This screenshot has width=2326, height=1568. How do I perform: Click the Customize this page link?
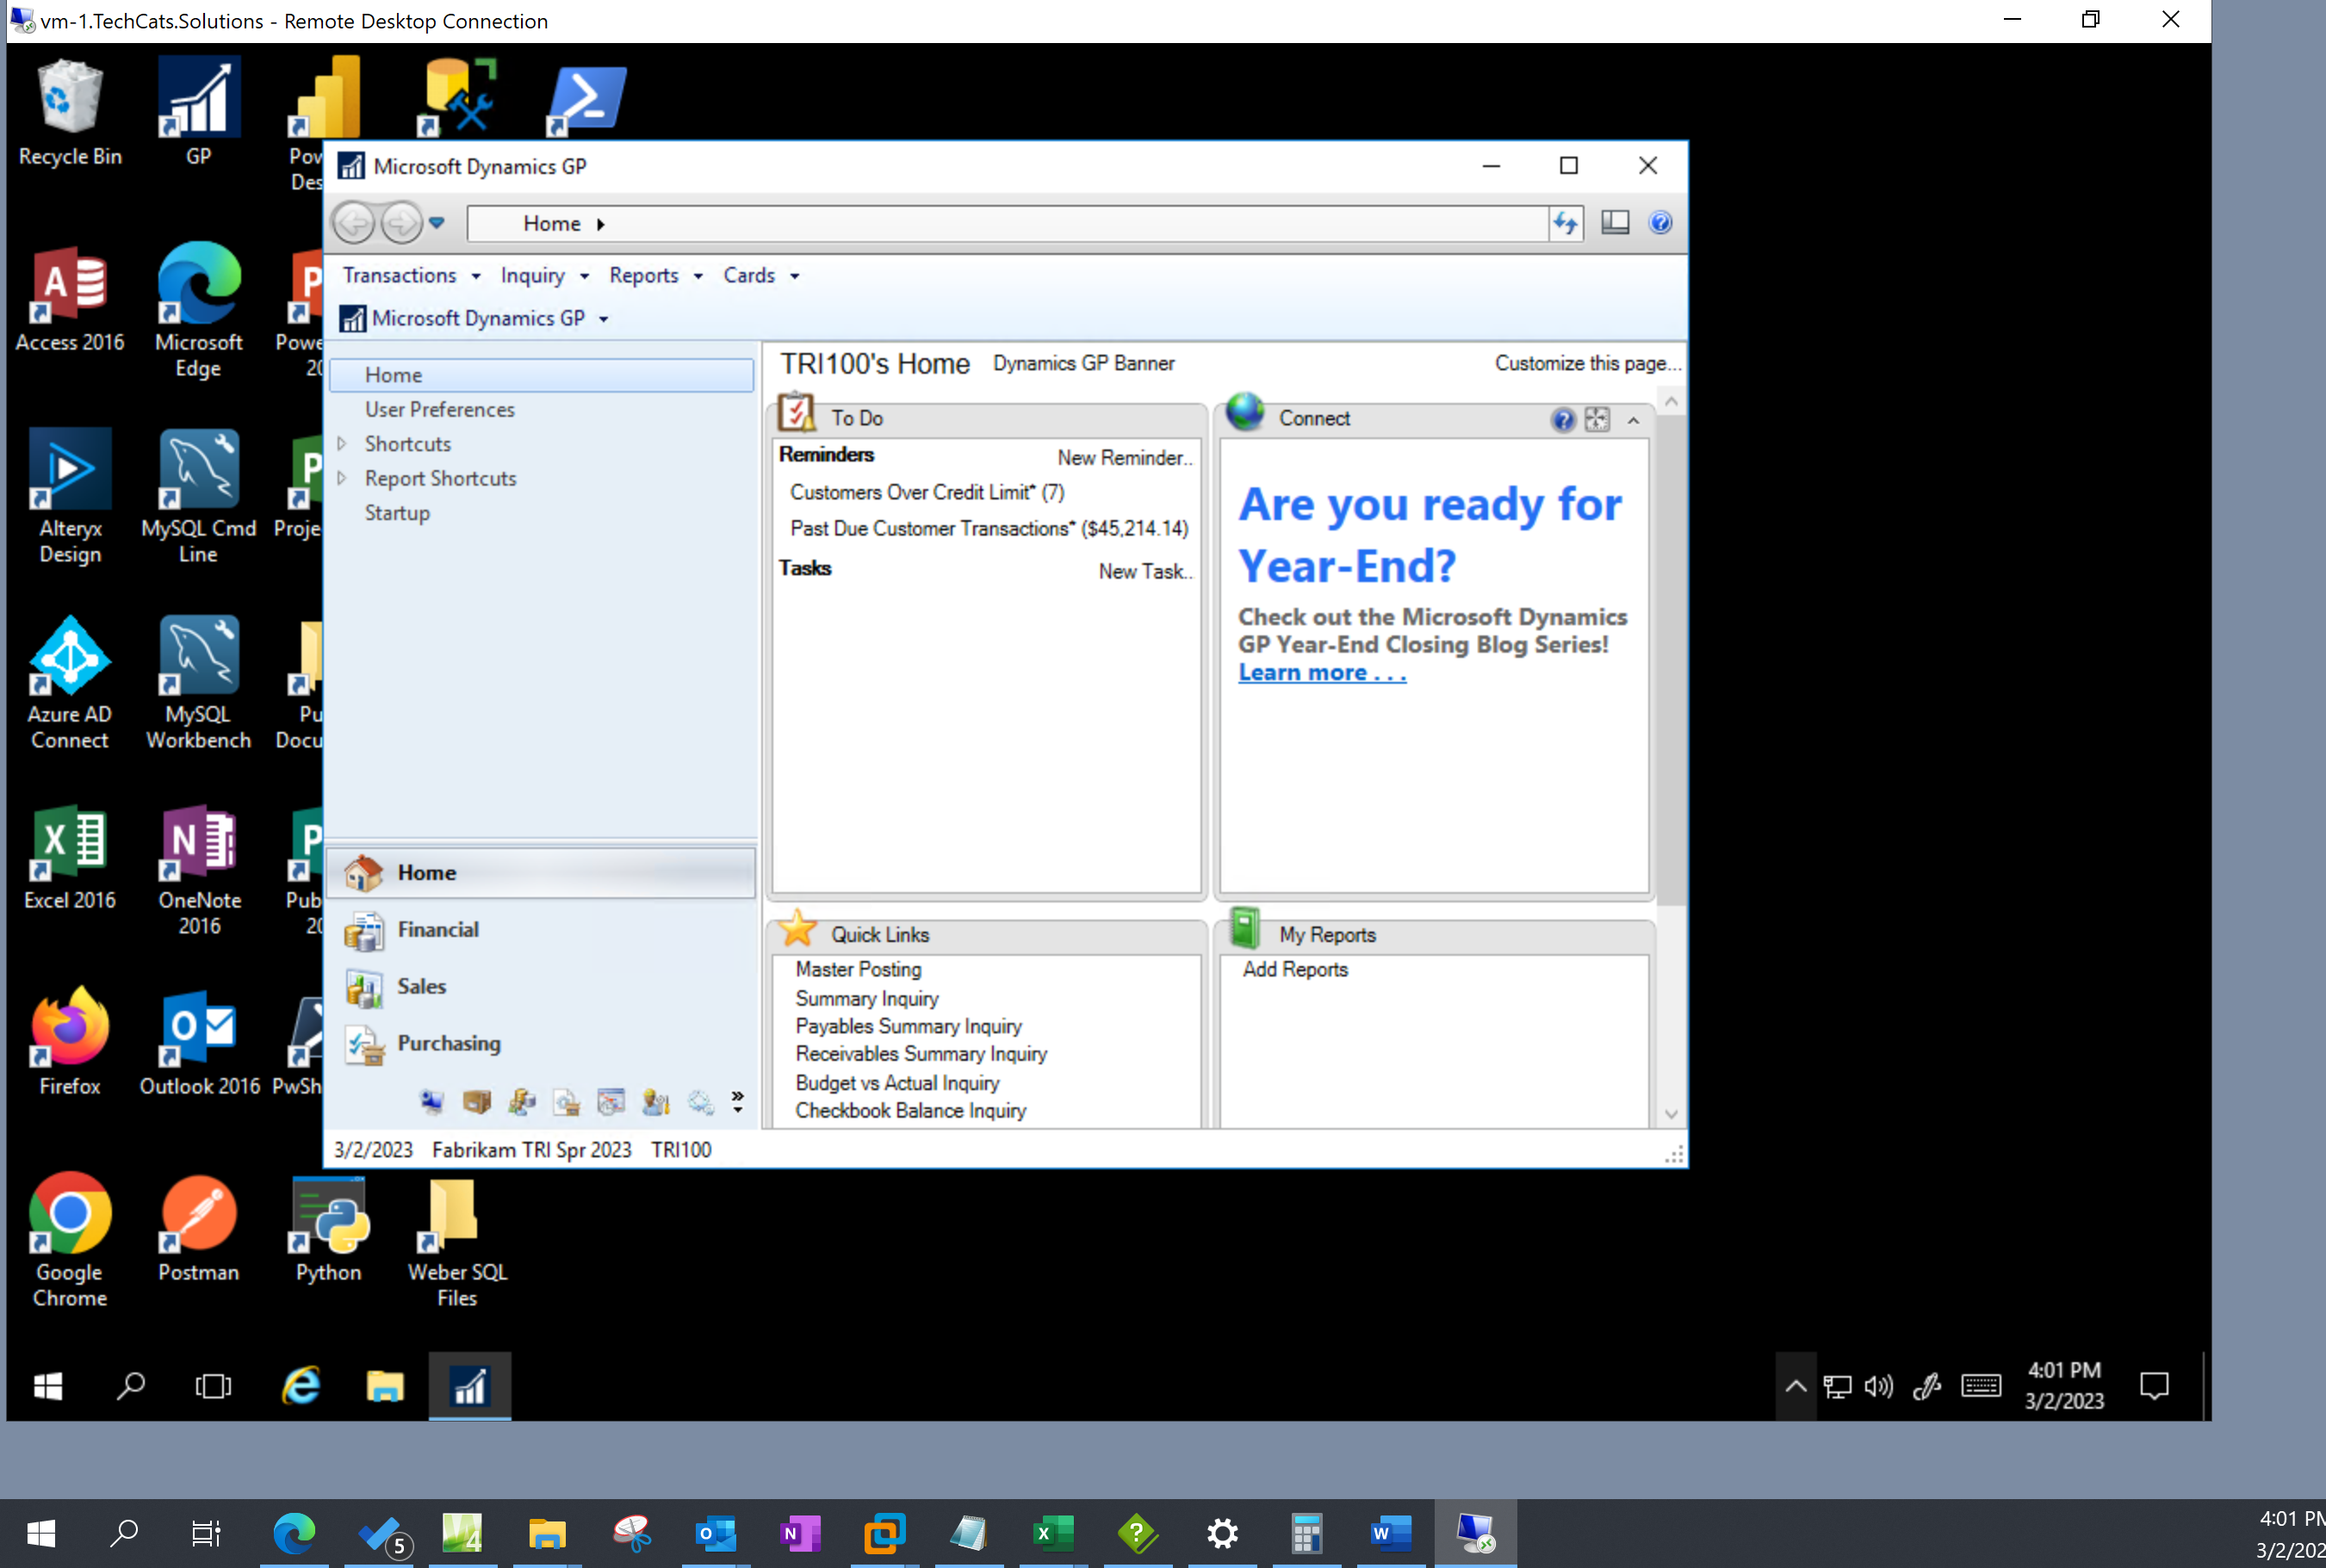[1587, 363]
